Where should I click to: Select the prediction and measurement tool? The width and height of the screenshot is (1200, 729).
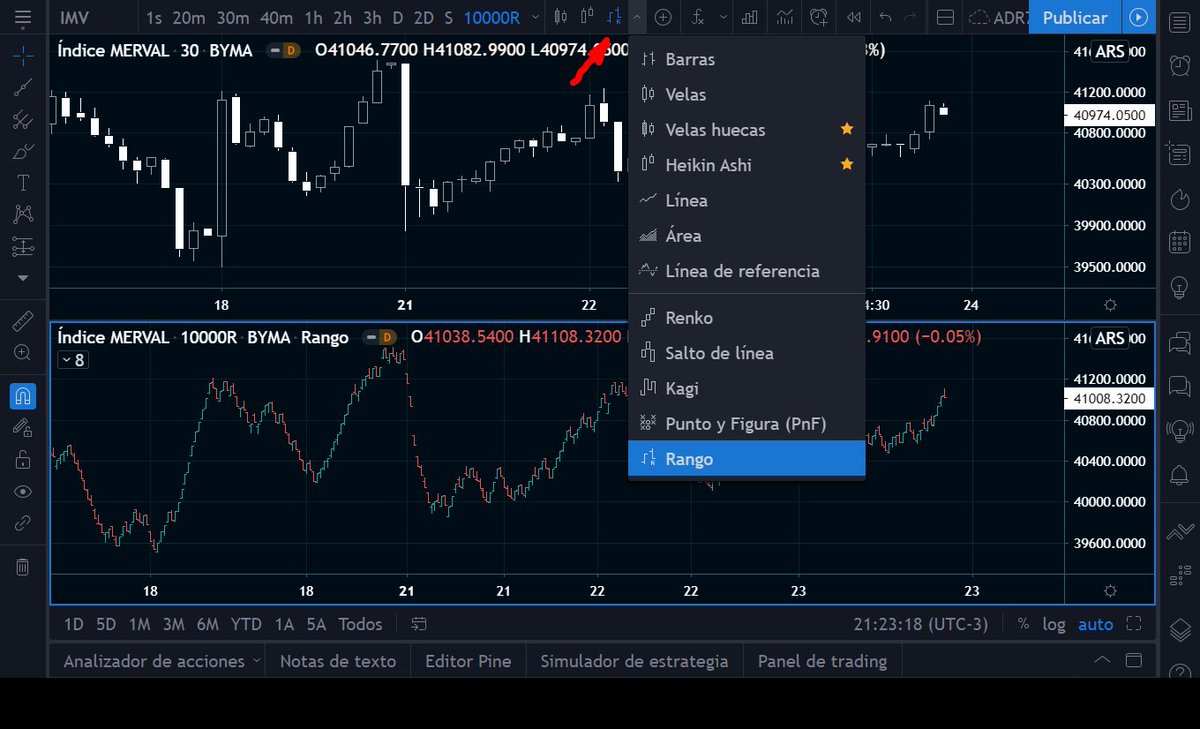[x=22, y=246]
